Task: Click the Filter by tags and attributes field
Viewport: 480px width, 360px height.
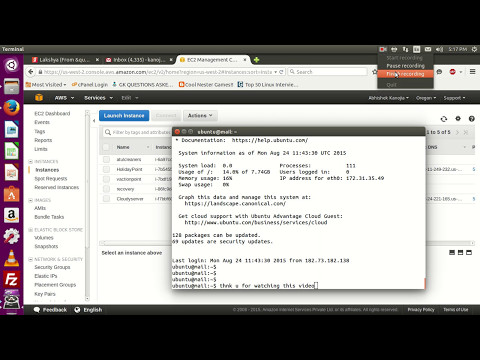Action: coord(137,132)
